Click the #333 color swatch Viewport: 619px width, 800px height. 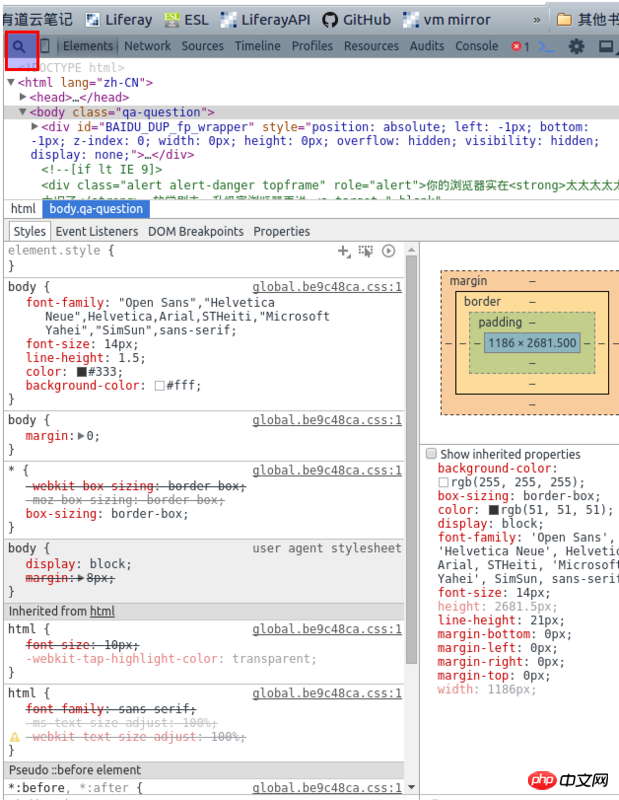click(82, 371)
